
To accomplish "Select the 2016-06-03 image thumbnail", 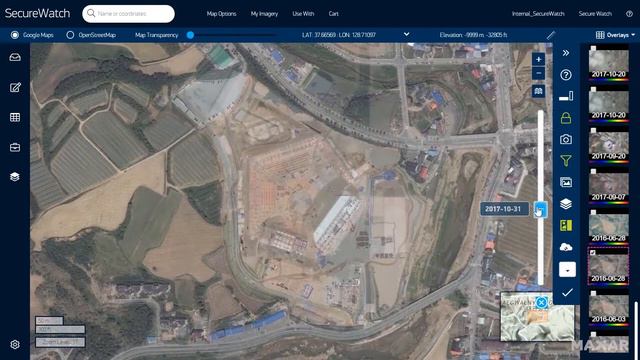I will [x=609, y=309].
